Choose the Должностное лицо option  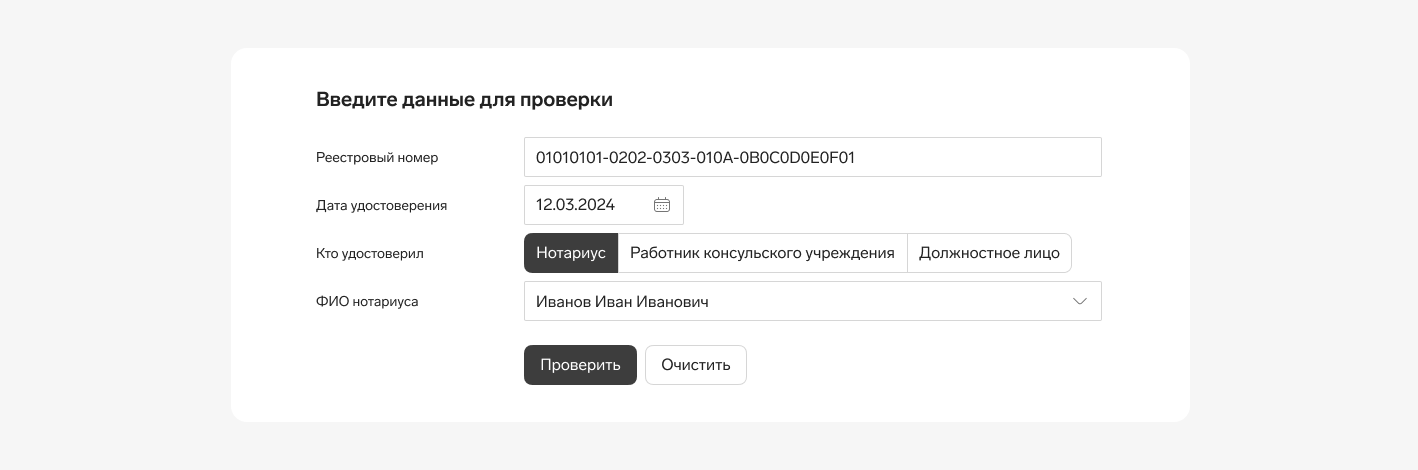[x=989, y=253]
